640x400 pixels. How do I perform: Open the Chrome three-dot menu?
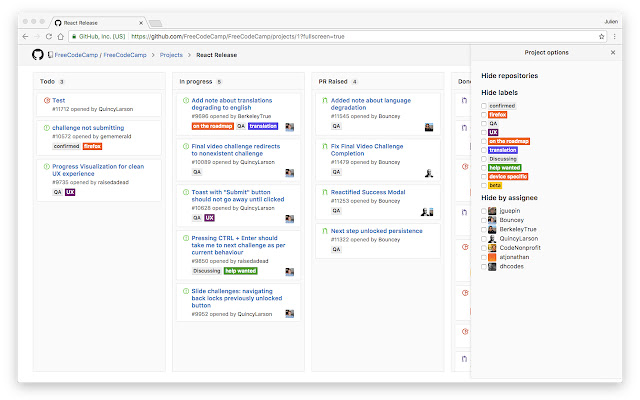pyautogui.click(x=614, y=36)
